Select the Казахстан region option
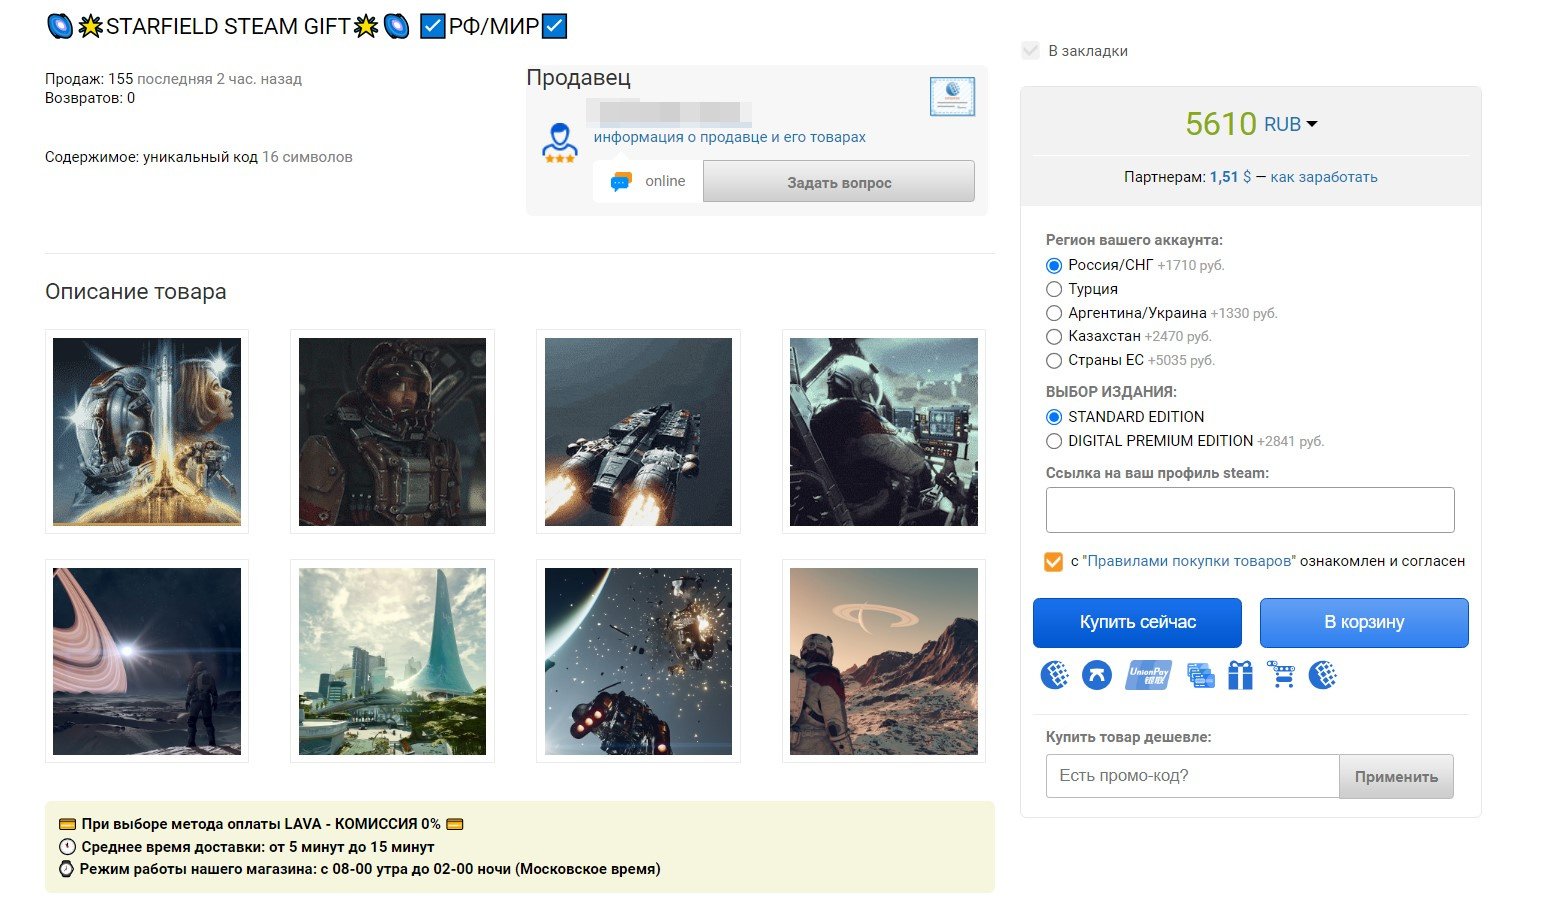Screen dimensions: 1543x922 point(1054,337)
